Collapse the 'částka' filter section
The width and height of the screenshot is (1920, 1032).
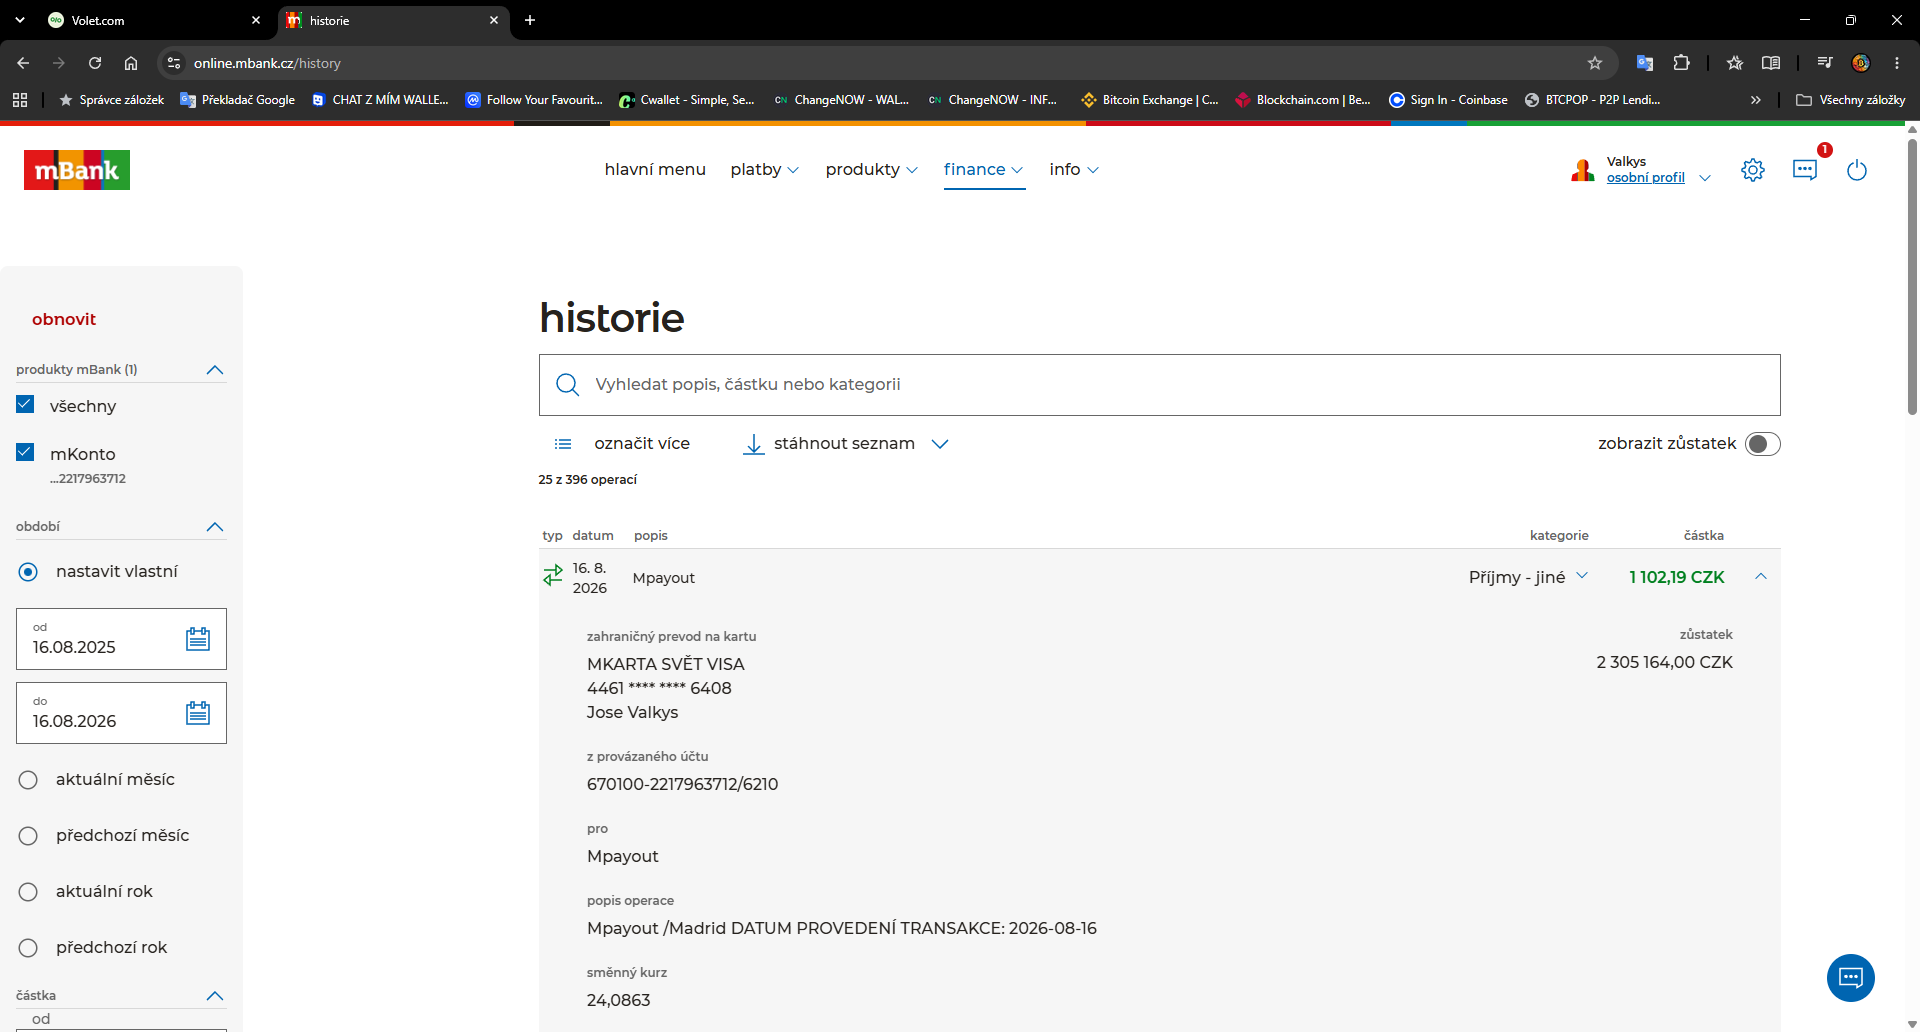tap(215, 996)
